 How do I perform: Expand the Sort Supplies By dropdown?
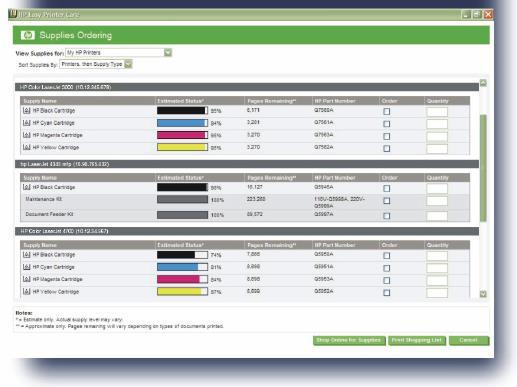pos(128,64)
